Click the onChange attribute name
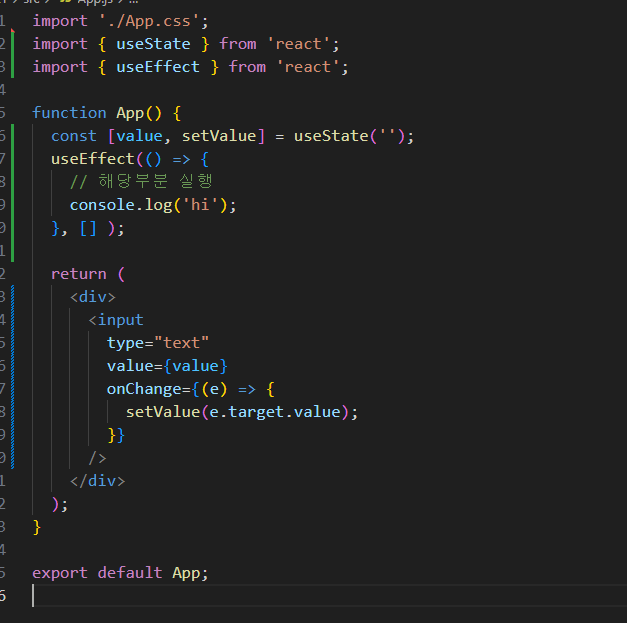Viewport: 627px width, 623px height. [144, 389]
